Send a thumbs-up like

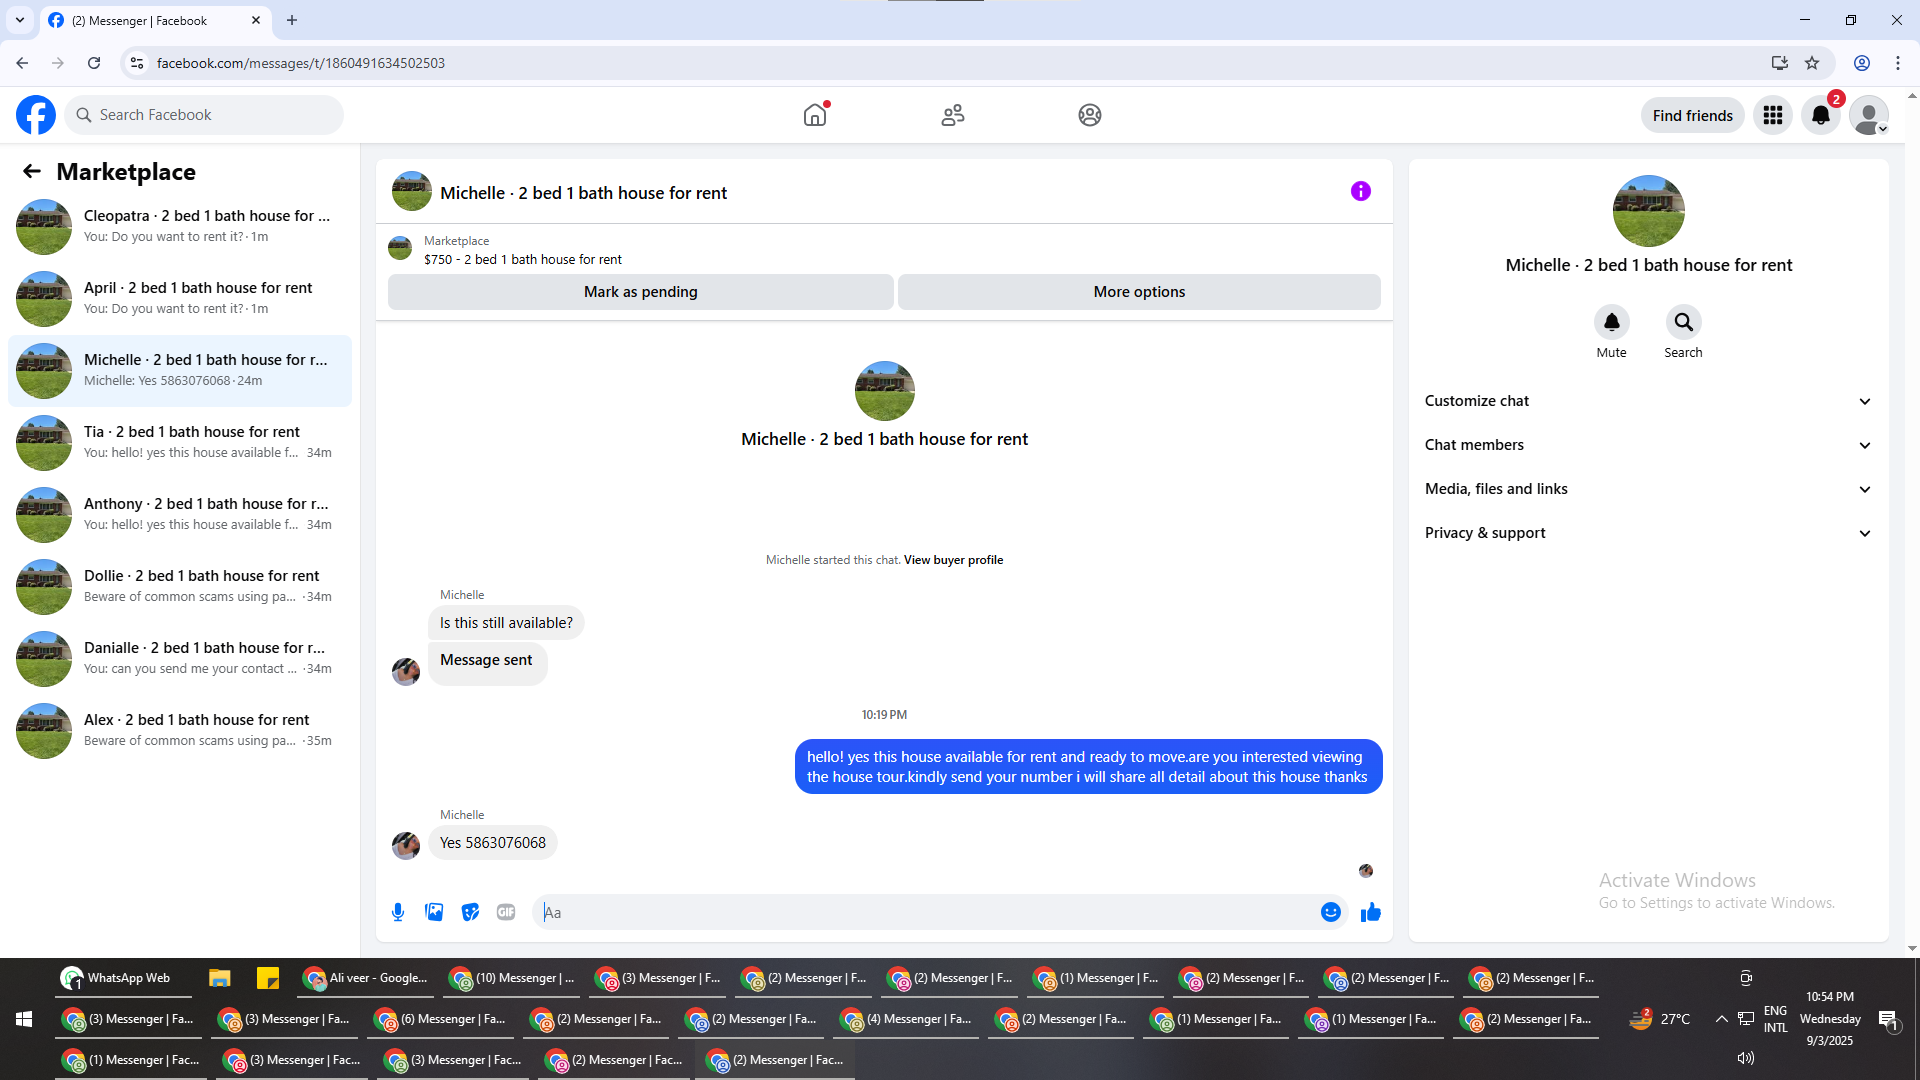1371,912
